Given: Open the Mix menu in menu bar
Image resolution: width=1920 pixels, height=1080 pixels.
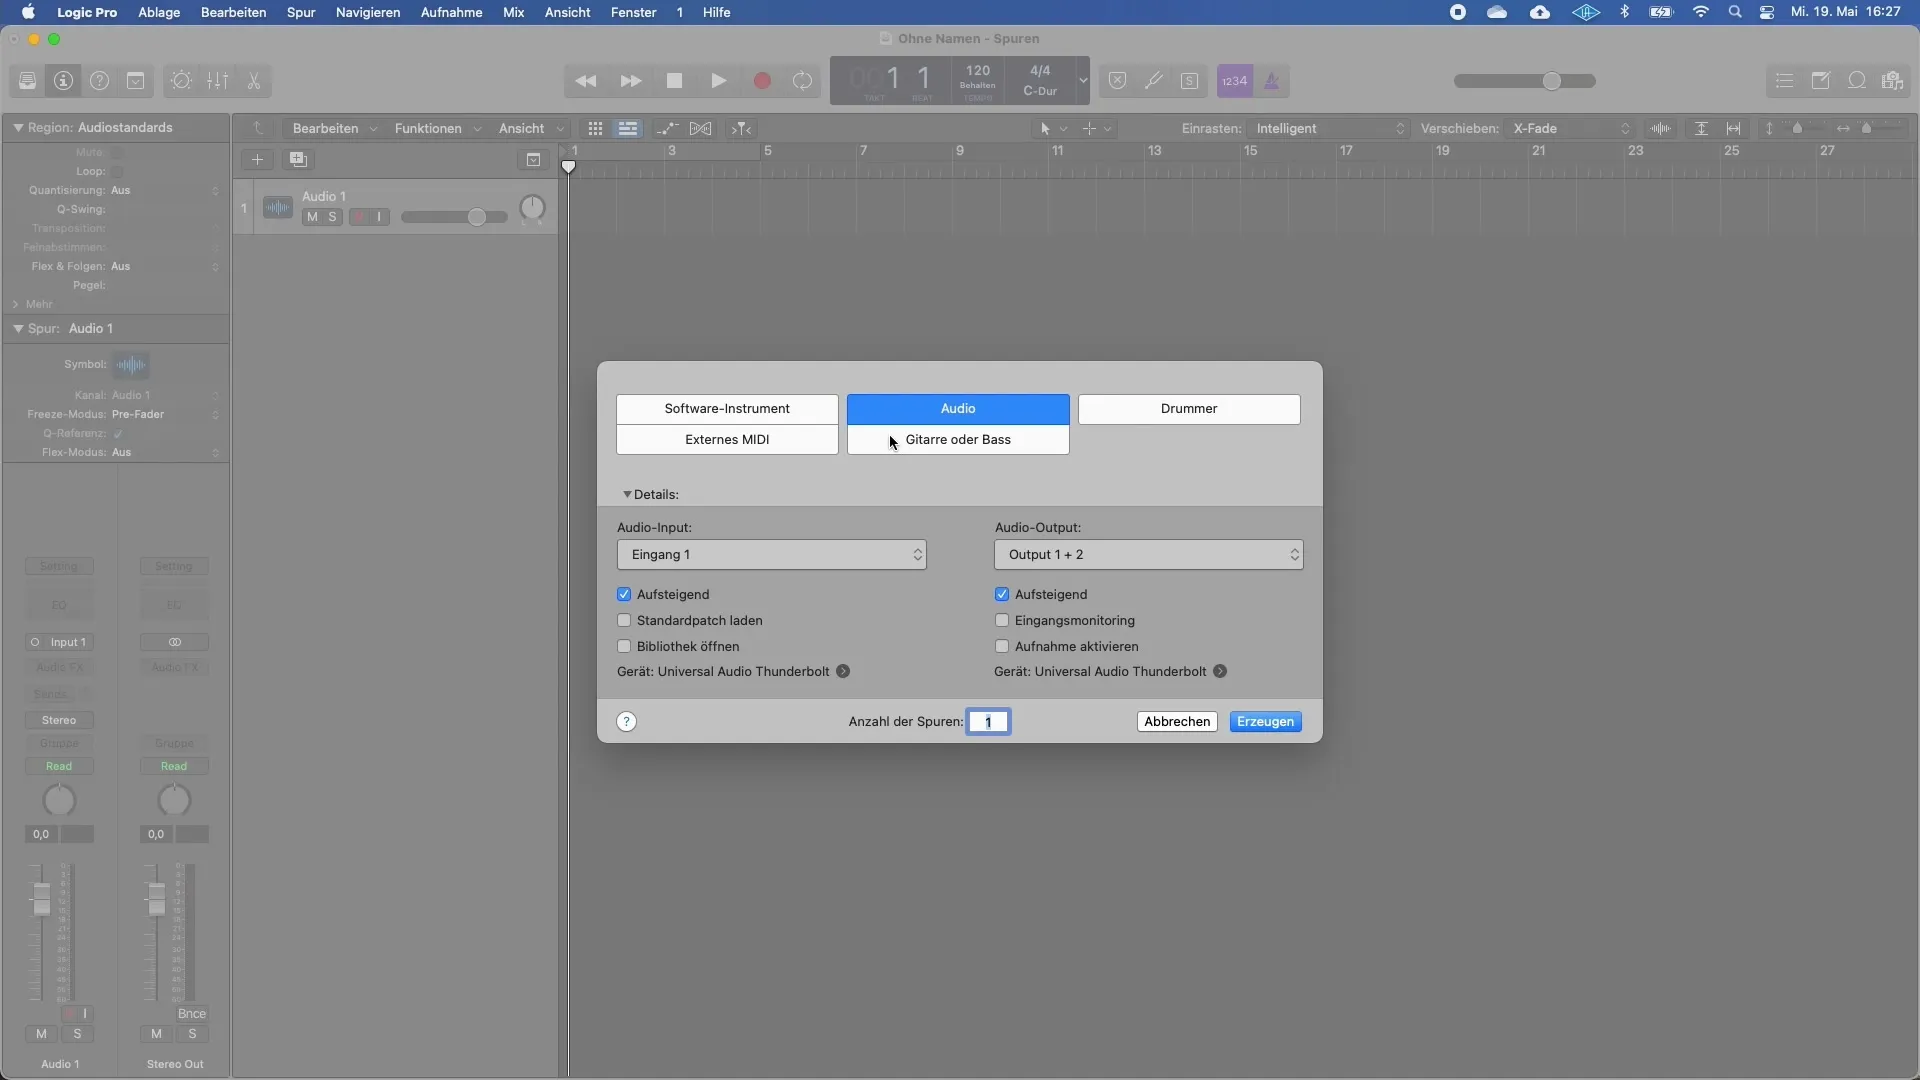Looking at the screenshot, I should (x=514, y=12).
